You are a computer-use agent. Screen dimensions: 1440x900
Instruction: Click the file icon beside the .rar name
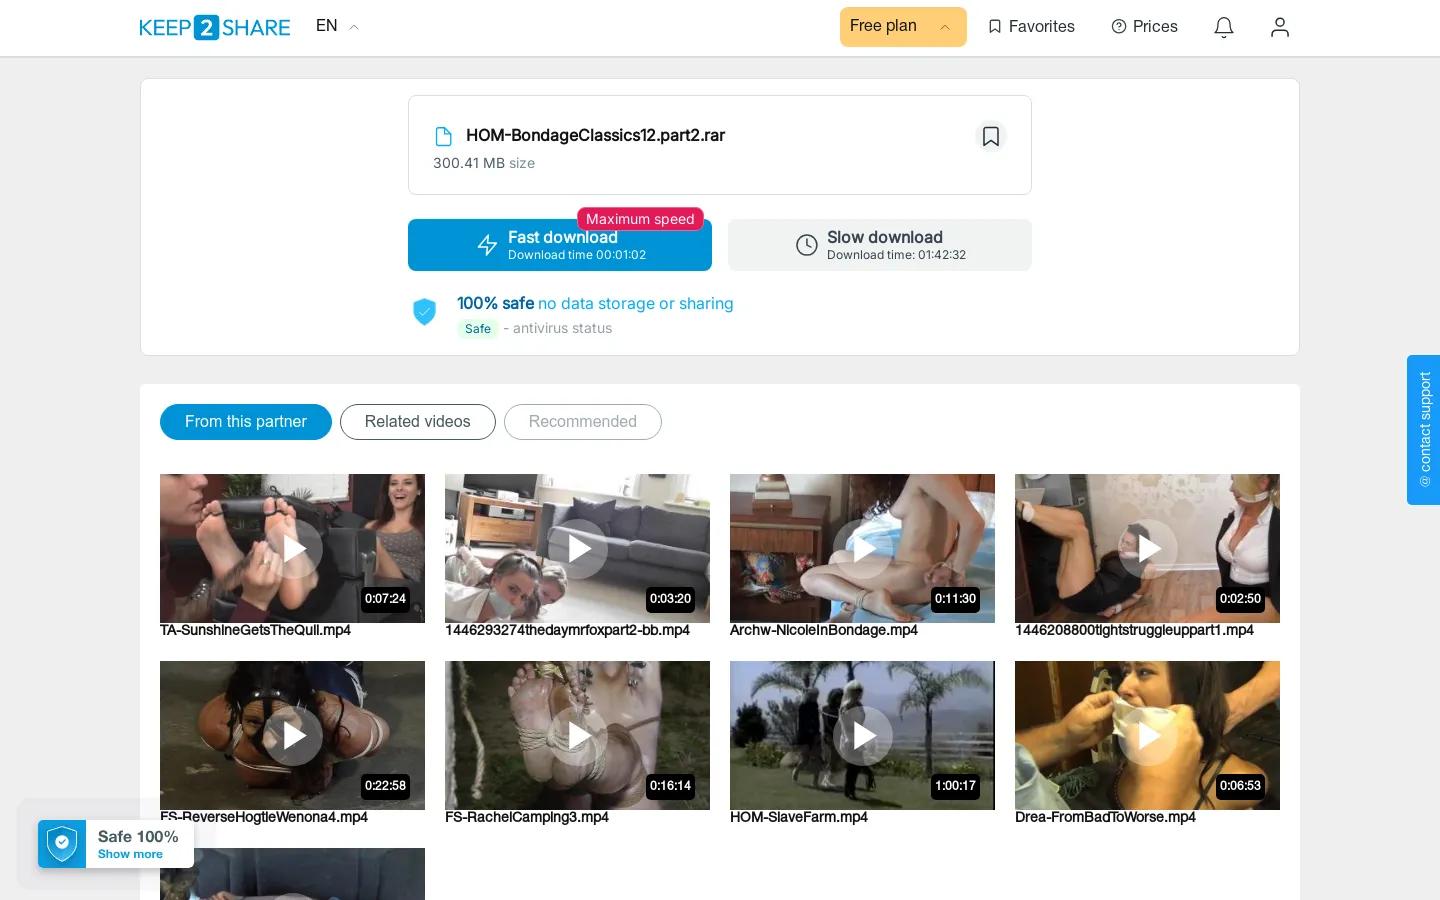coord(443,136)
